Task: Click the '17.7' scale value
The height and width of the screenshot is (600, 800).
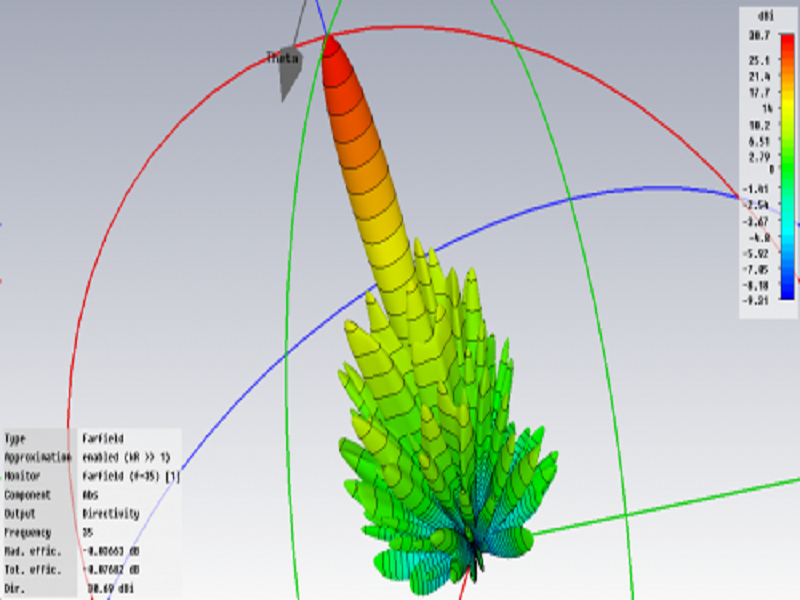Action: 759,93
